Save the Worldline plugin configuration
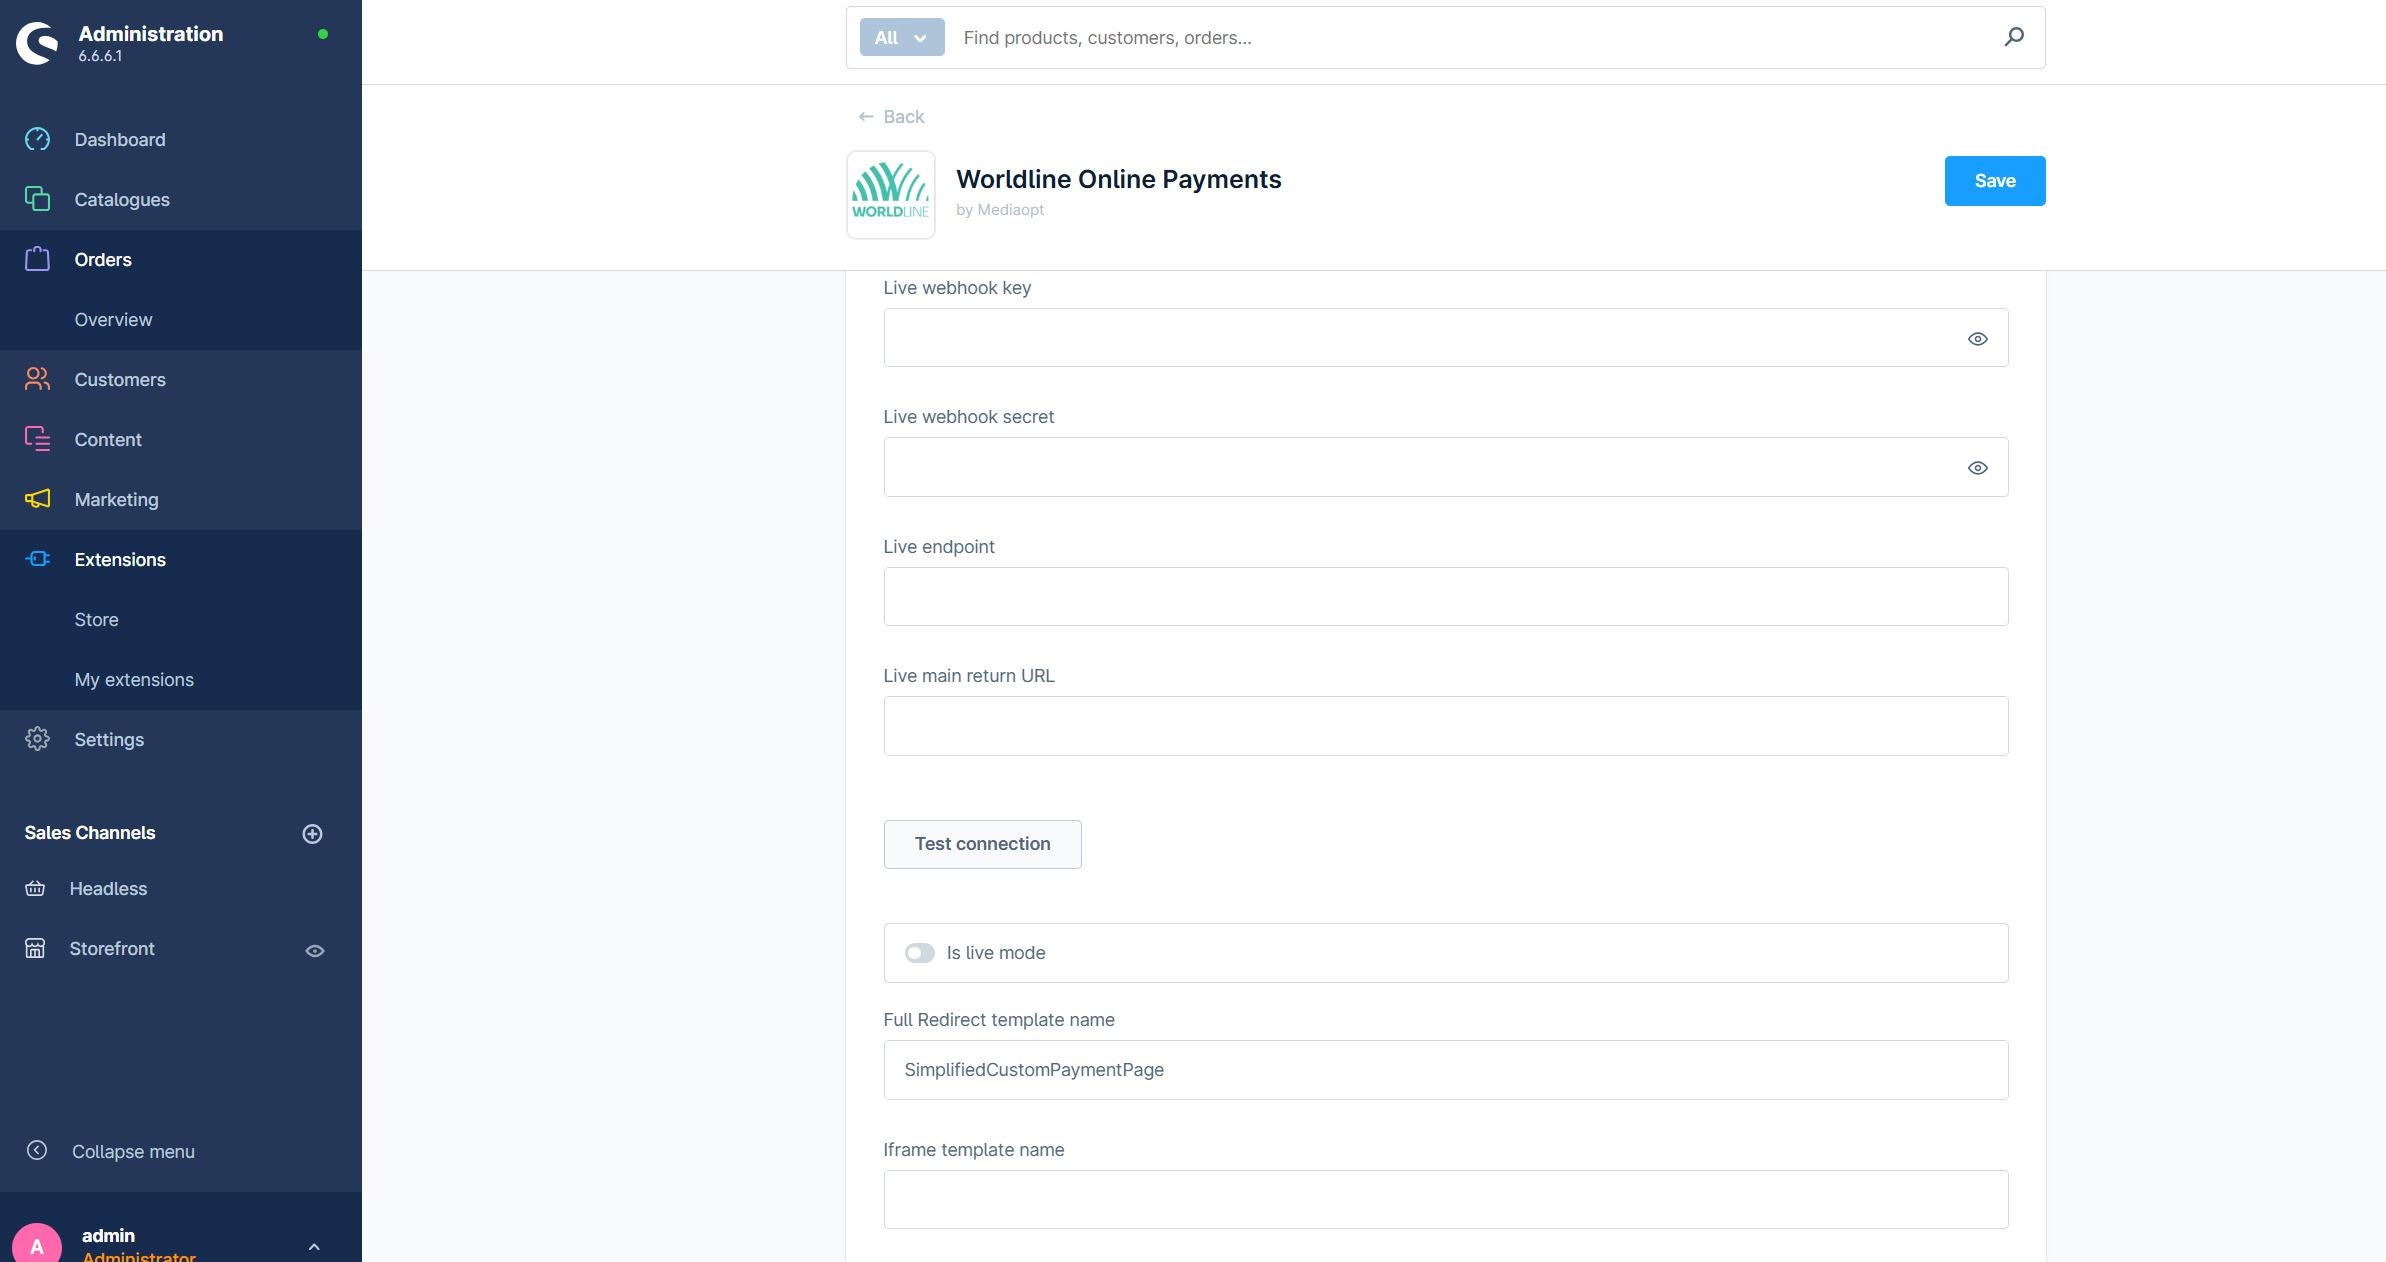Viewport: 2386px width, 1262px height. (x=1994, y=181)
